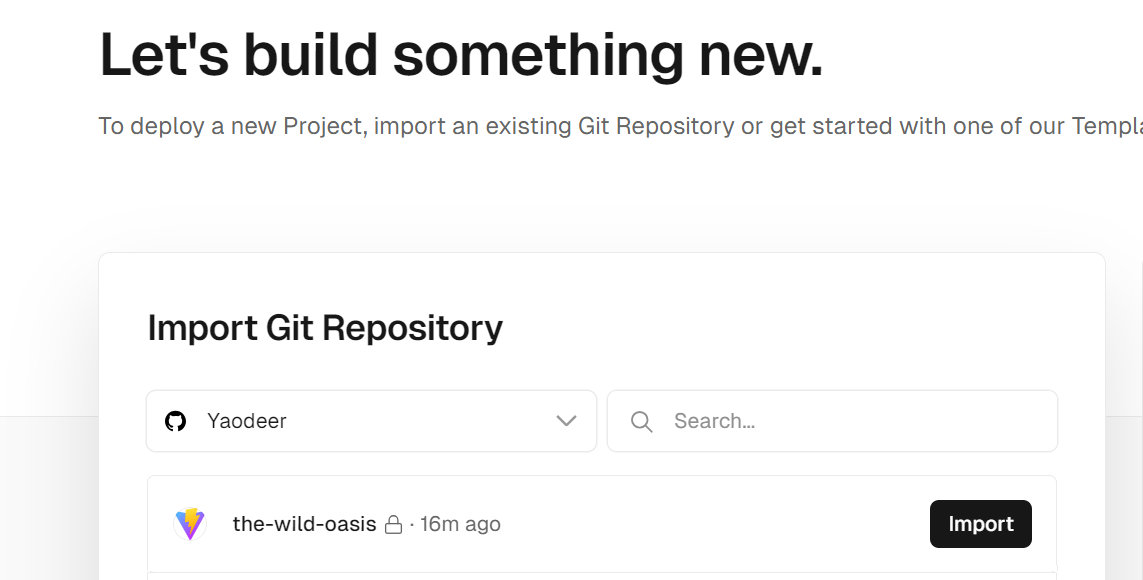Expand the chevron arrow next to Yaodeer
The image size is (1143, 580).
566,421
